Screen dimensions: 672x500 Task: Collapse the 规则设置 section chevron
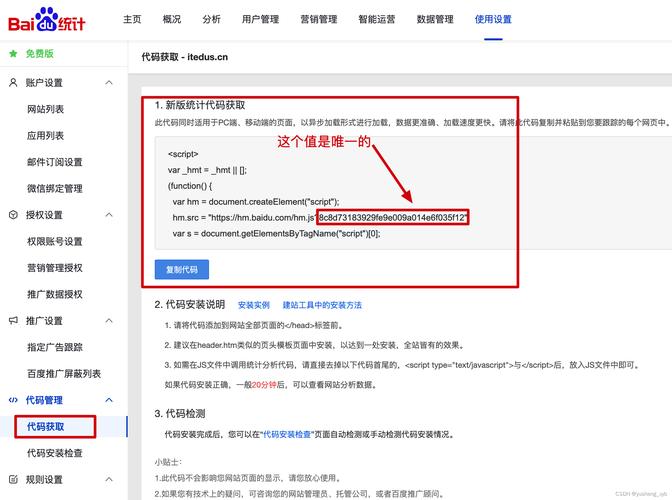tap(109, 479)
